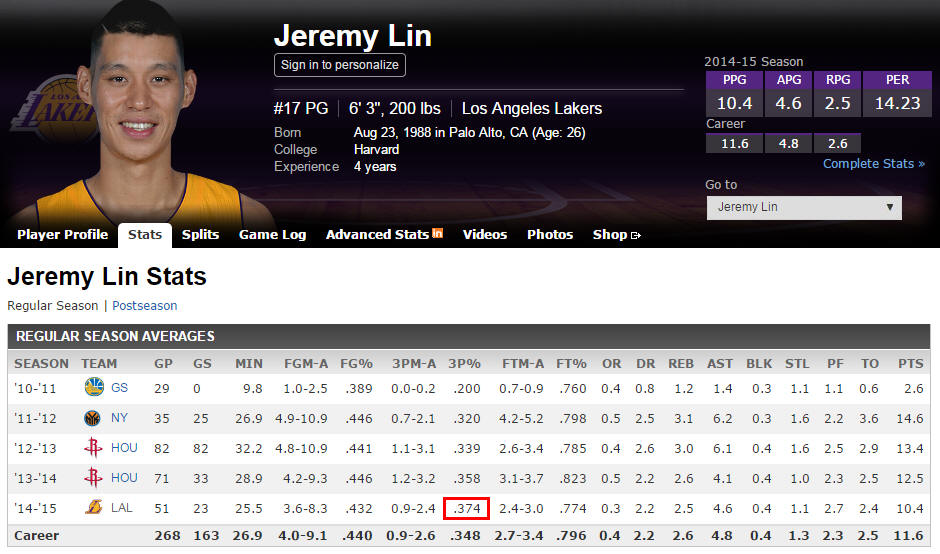
Task: Click the MIN column header
Action: tap(249, 363)
